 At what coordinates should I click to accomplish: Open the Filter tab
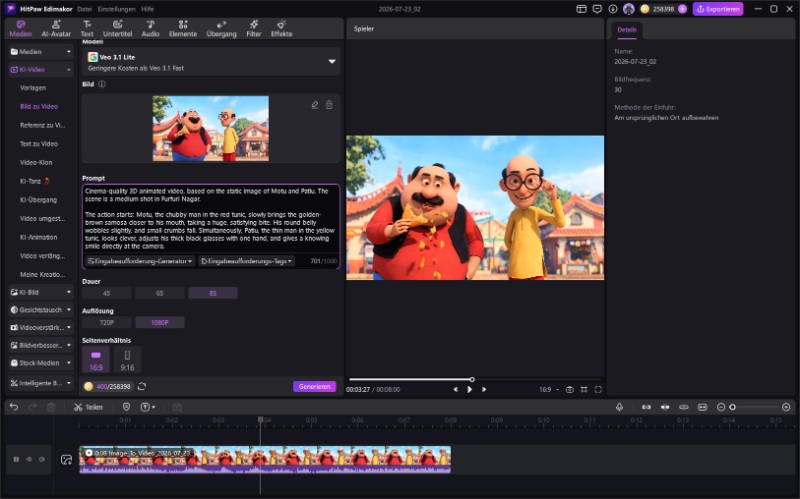[254, 29]
